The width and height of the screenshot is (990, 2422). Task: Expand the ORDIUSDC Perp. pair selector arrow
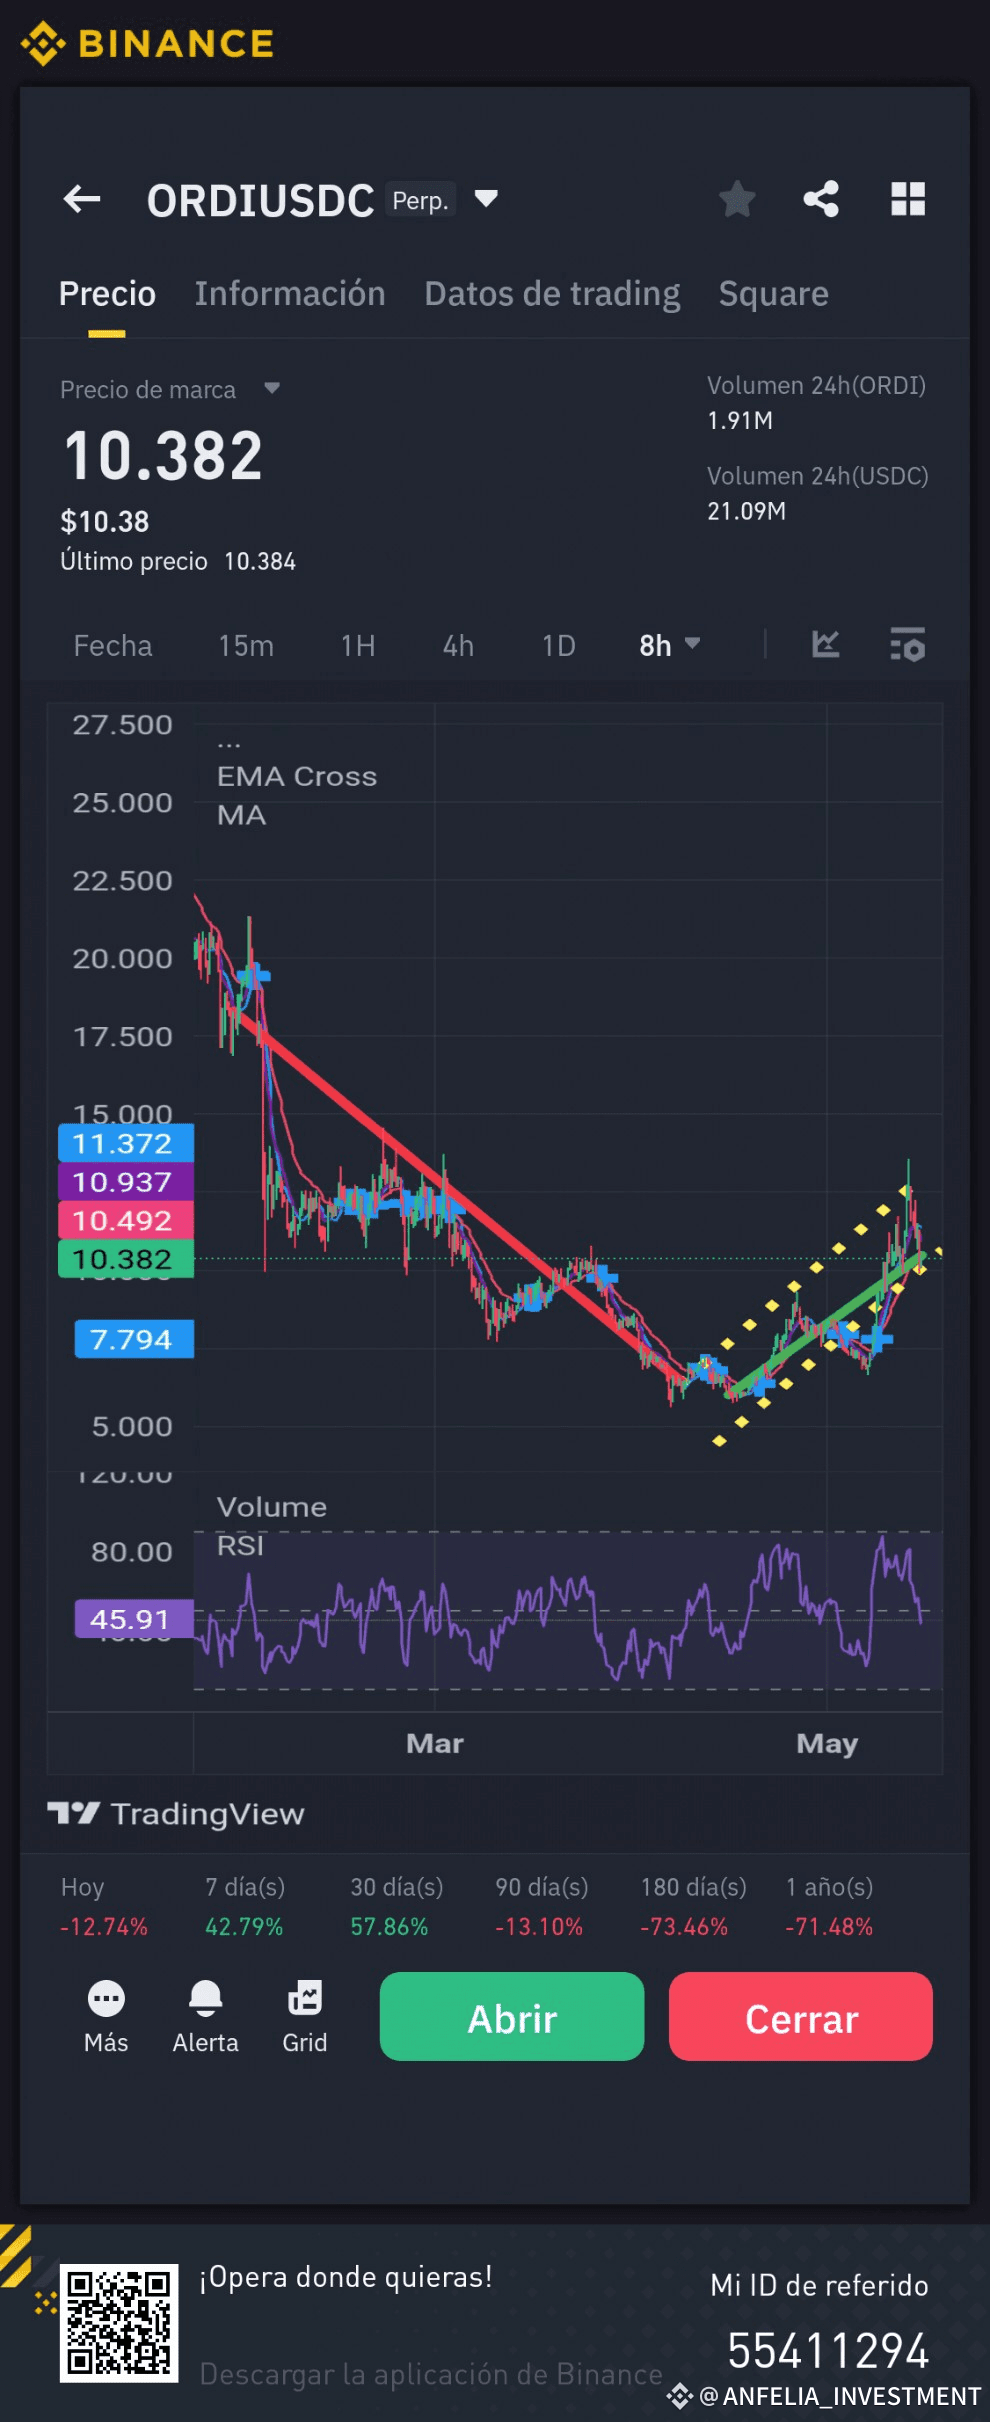486,199
